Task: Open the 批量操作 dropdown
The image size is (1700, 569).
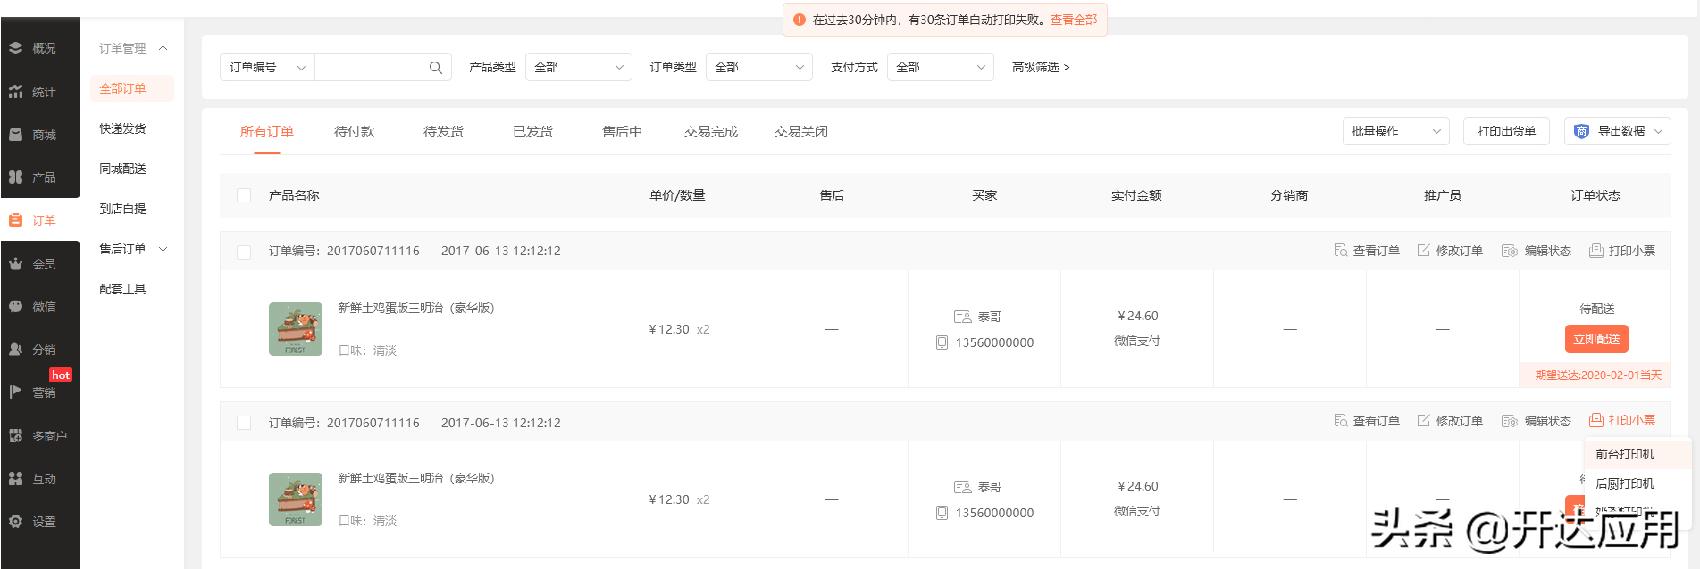Action: [1396, 131]
